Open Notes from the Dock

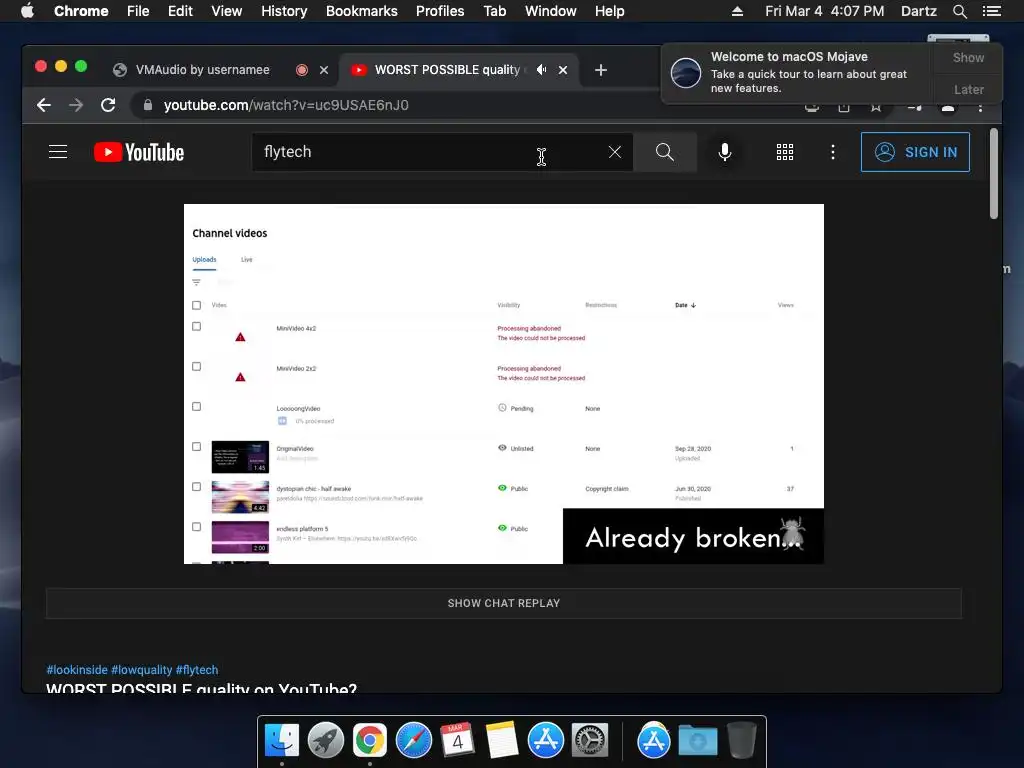click(502, 741)
